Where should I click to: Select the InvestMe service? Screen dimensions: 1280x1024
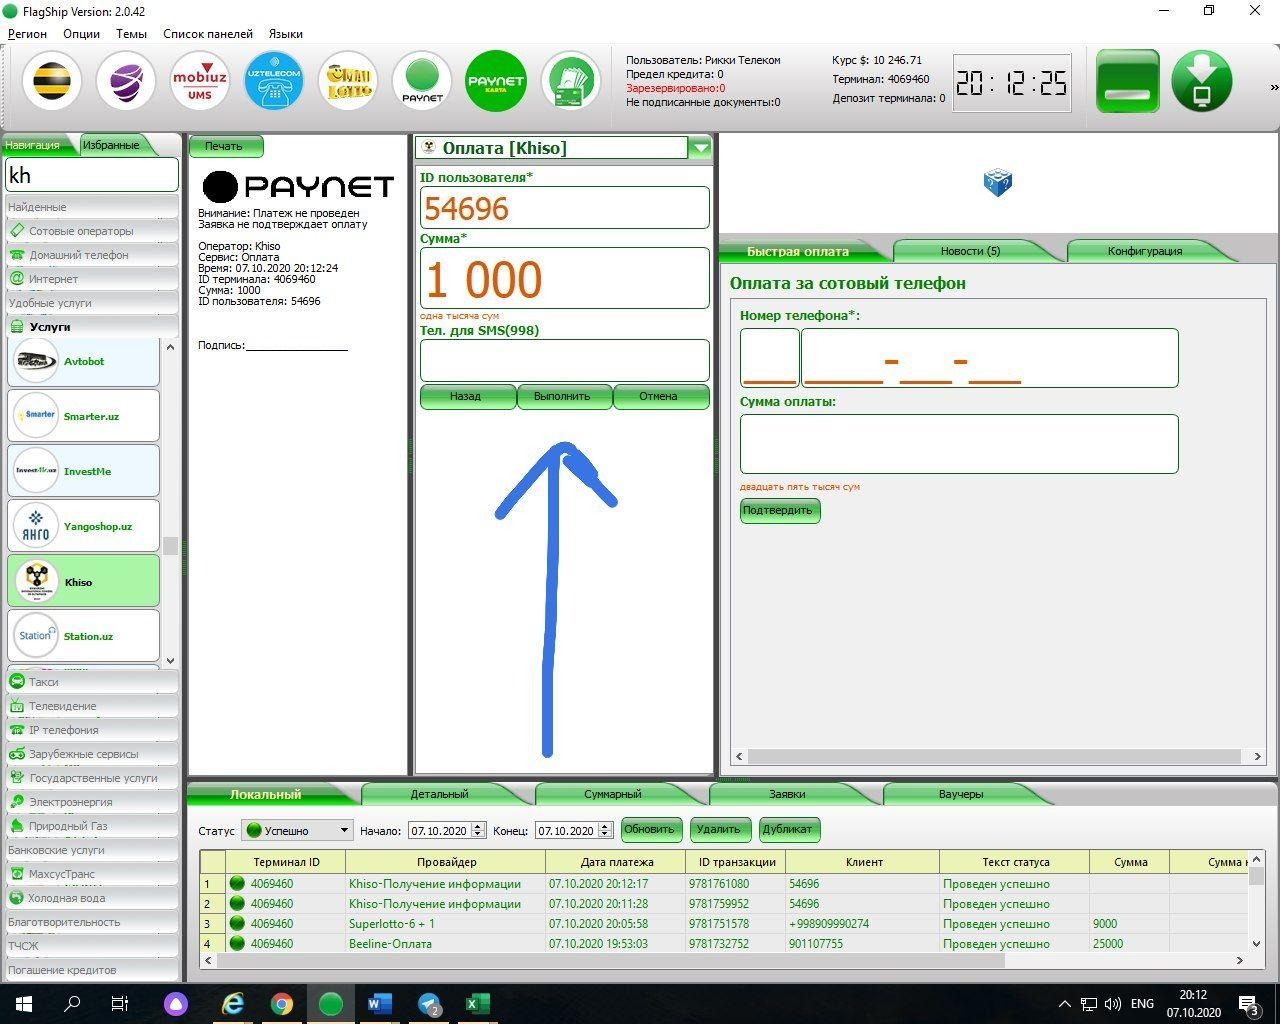click(x=84, y=470)
